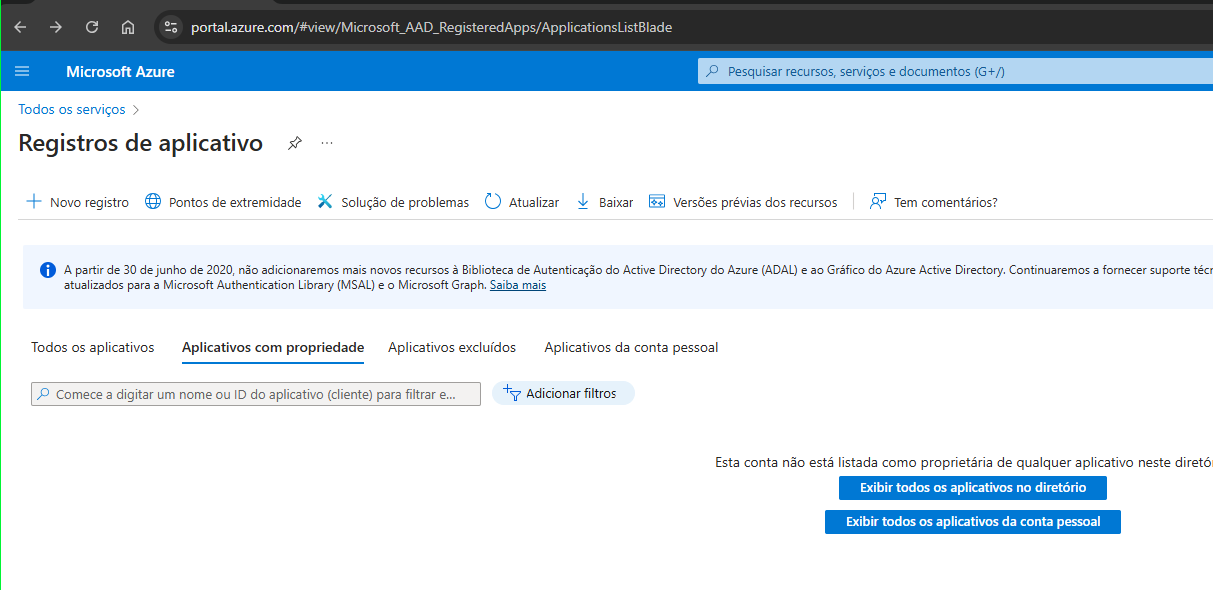Image resolution: width=1213 pixels, height=590 pixels.
Task: Open Pontos de extremidade
Action: pos(235,202)
